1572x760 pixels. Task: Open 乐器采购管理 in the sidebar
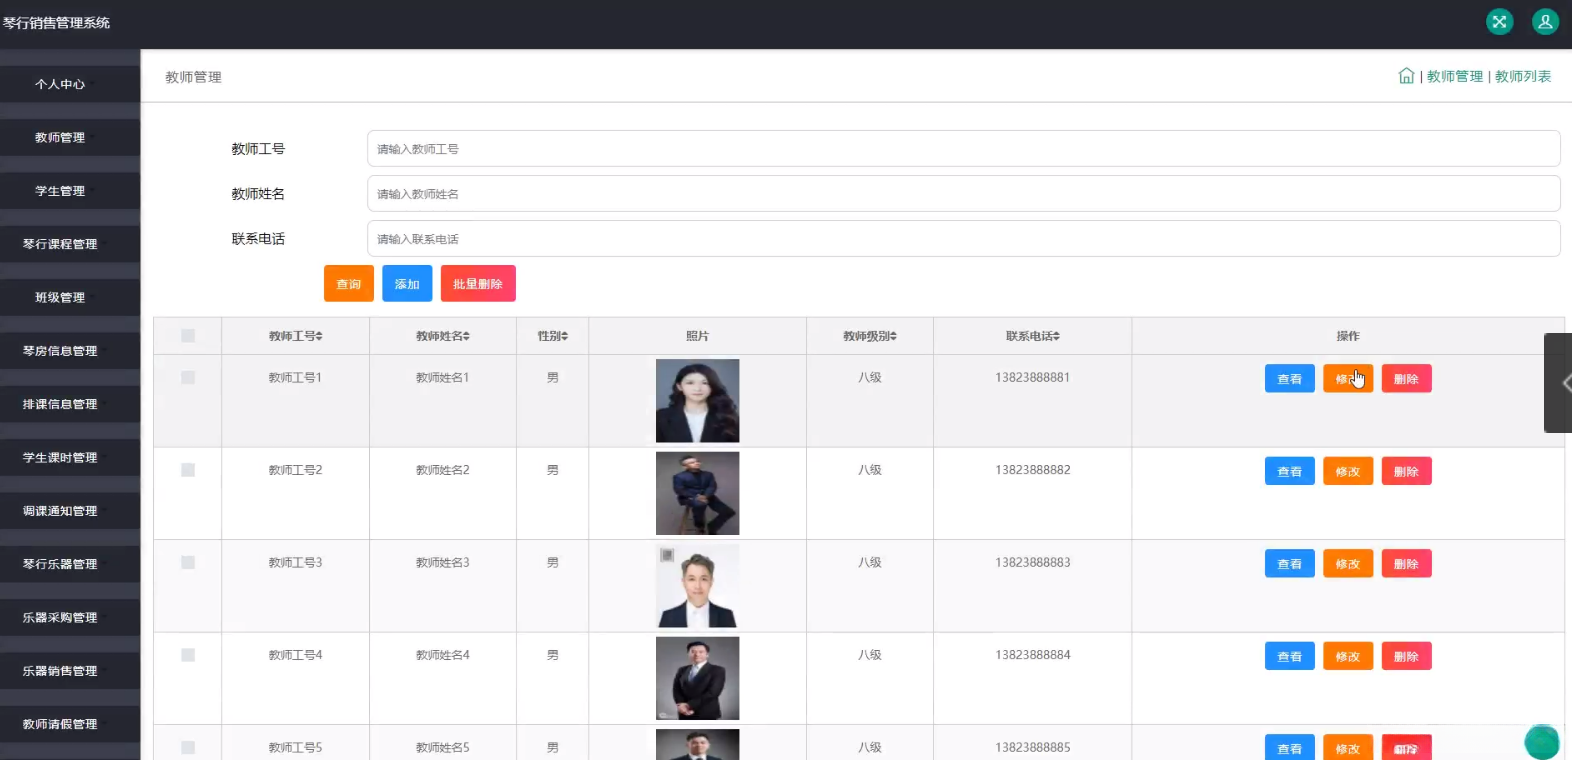(70, 617)
